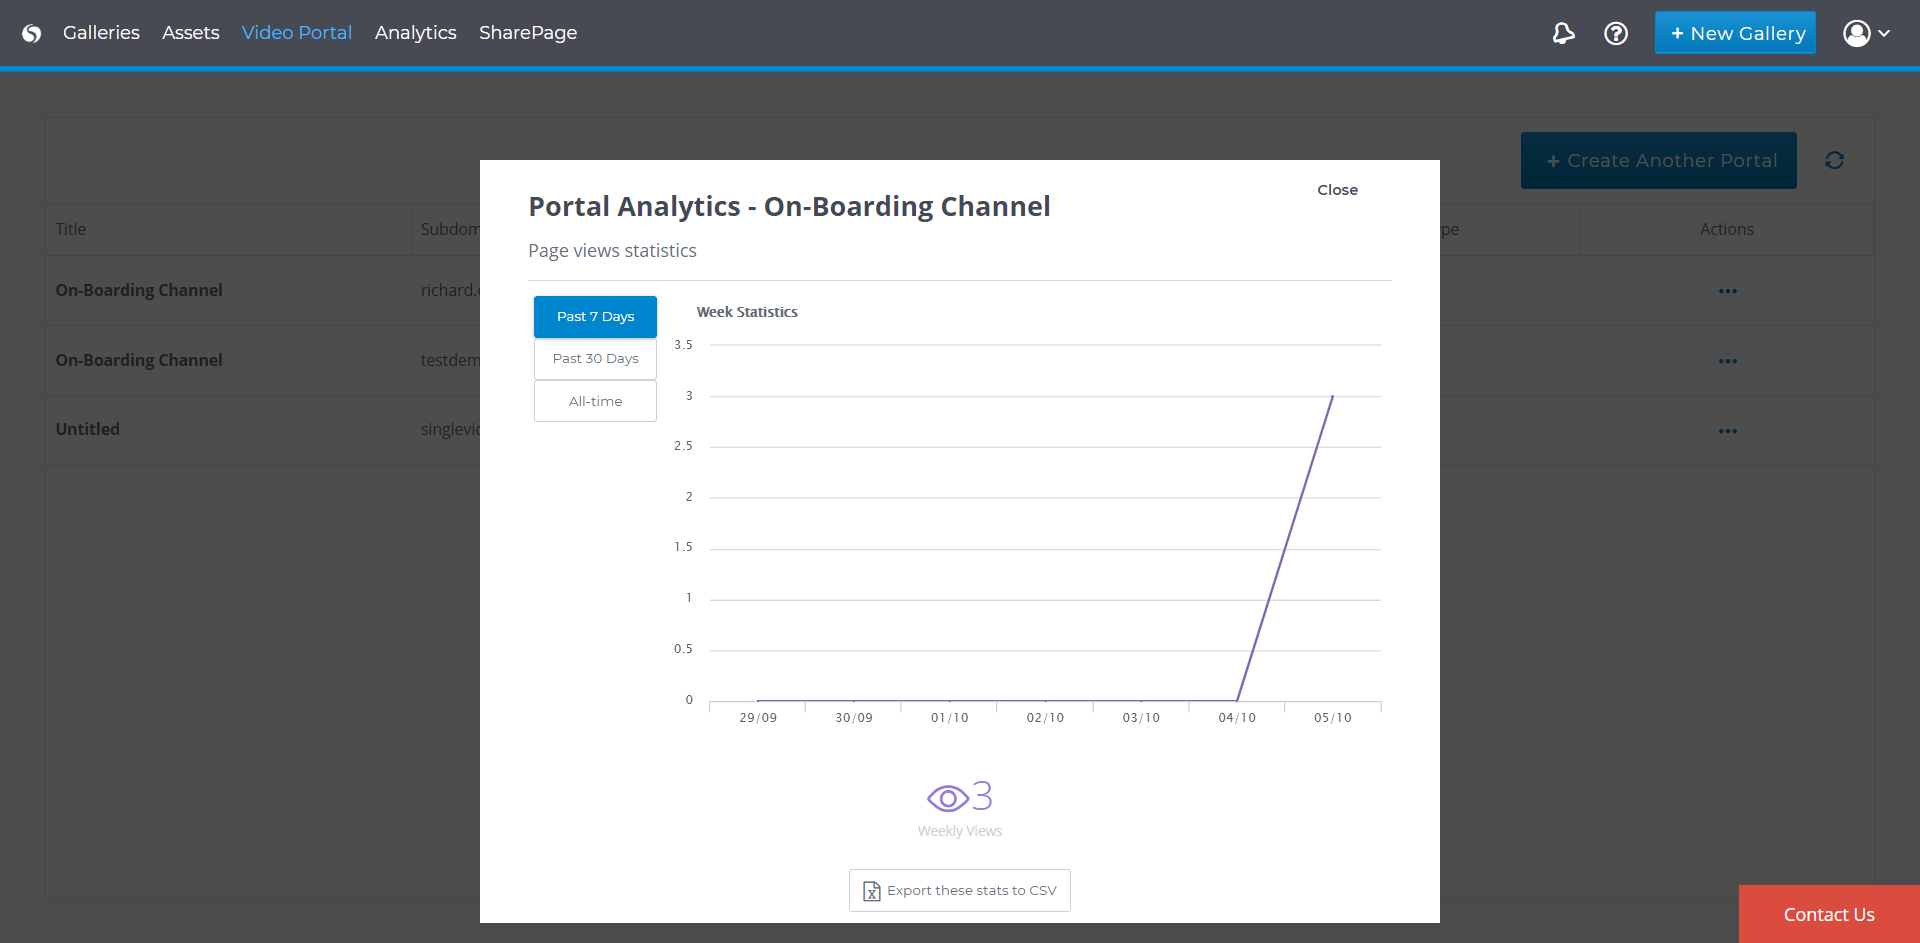Click the Contact Us button

tap(1828, 914)
